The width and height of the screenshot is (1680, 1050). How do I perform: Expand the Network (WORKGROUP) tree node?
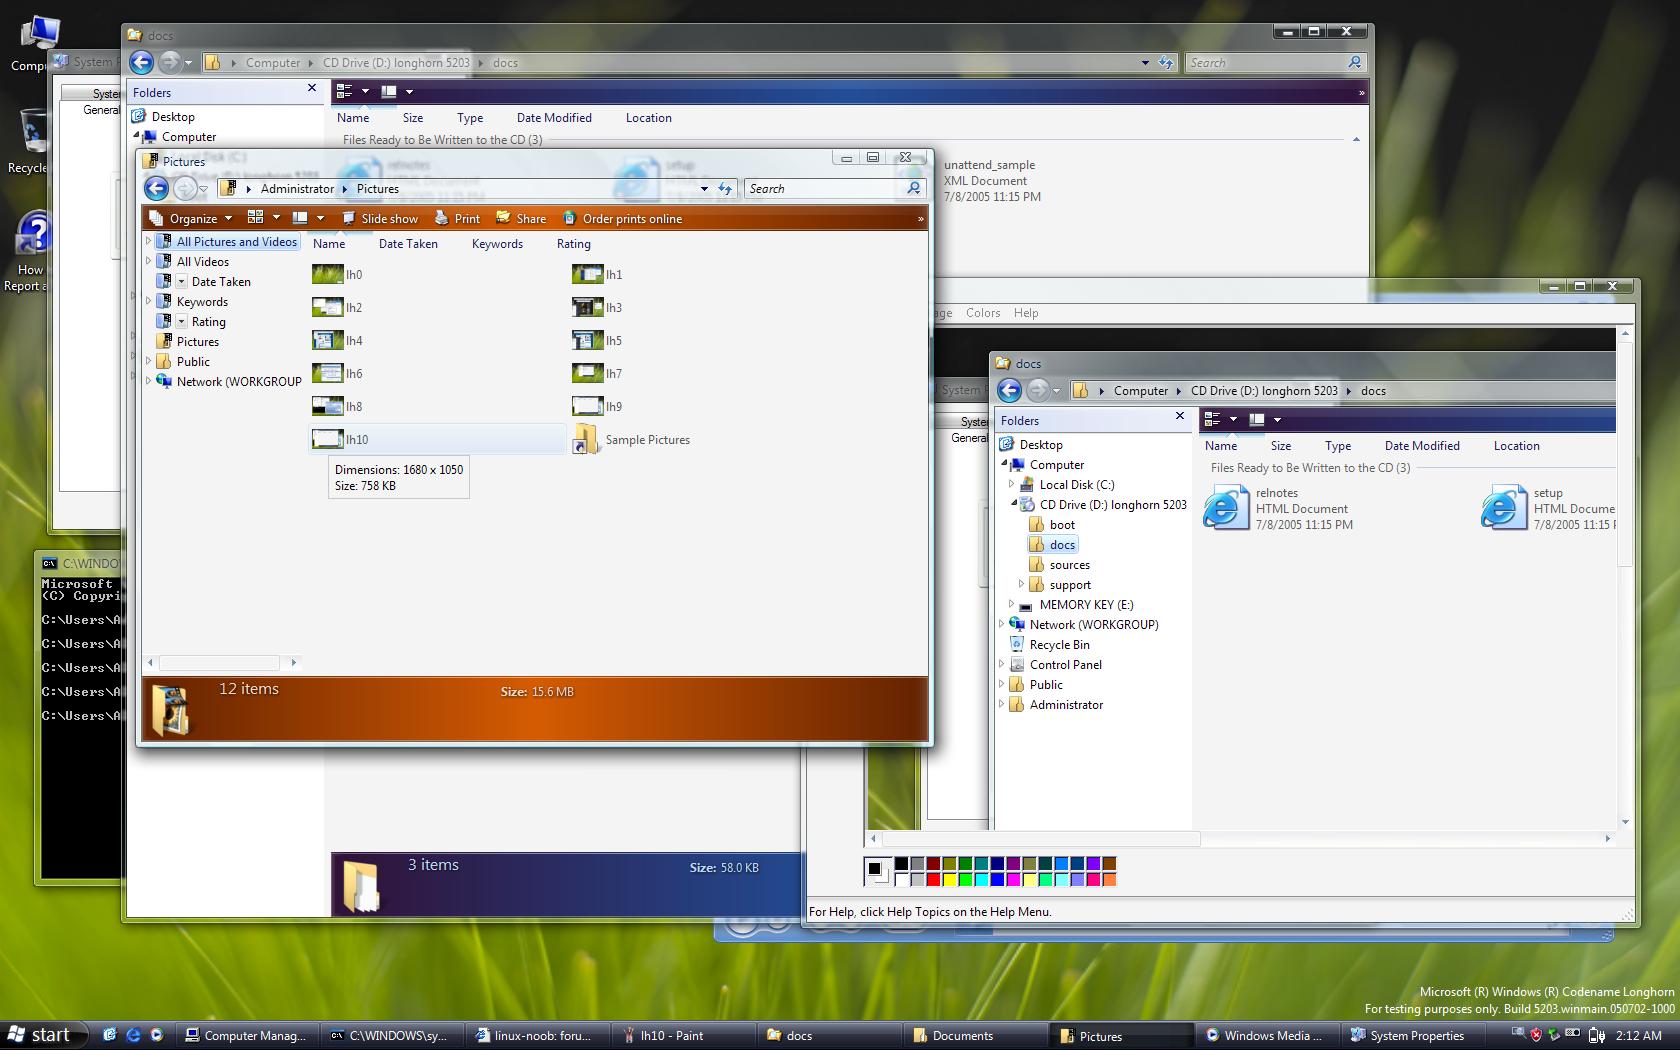149,381
